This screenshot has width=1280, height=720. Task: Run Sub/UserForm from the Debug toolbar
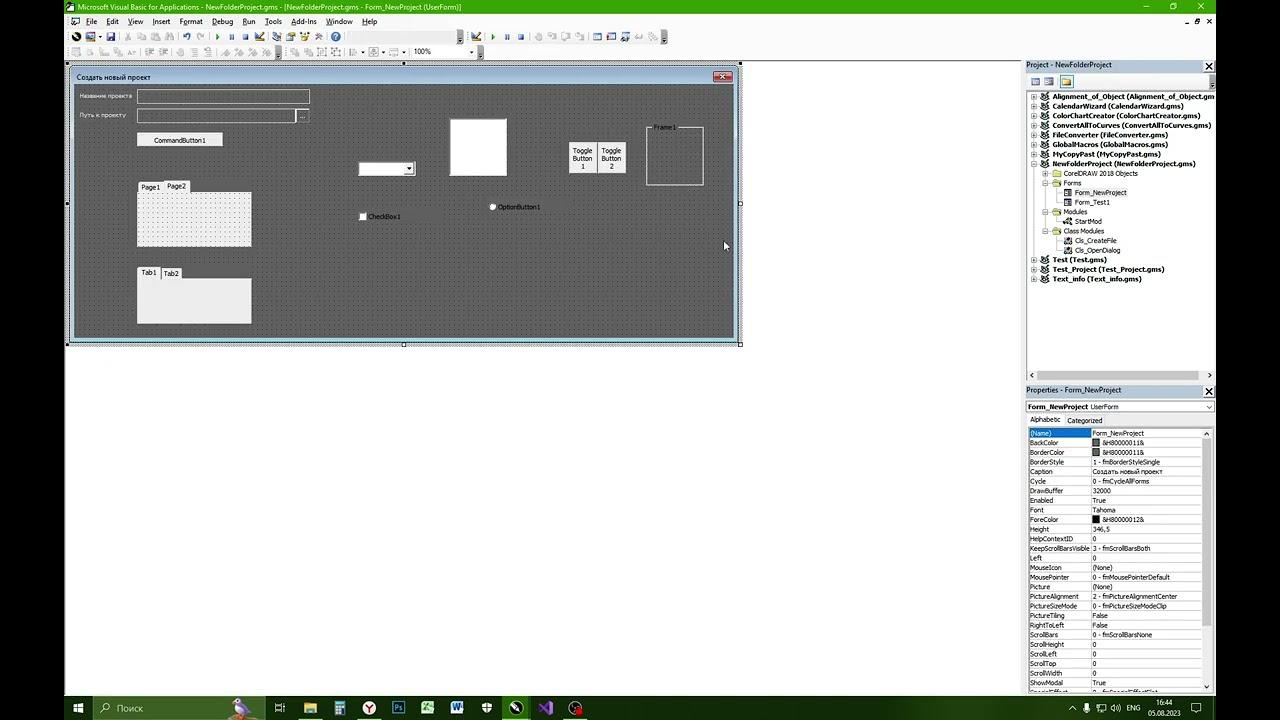493,37
